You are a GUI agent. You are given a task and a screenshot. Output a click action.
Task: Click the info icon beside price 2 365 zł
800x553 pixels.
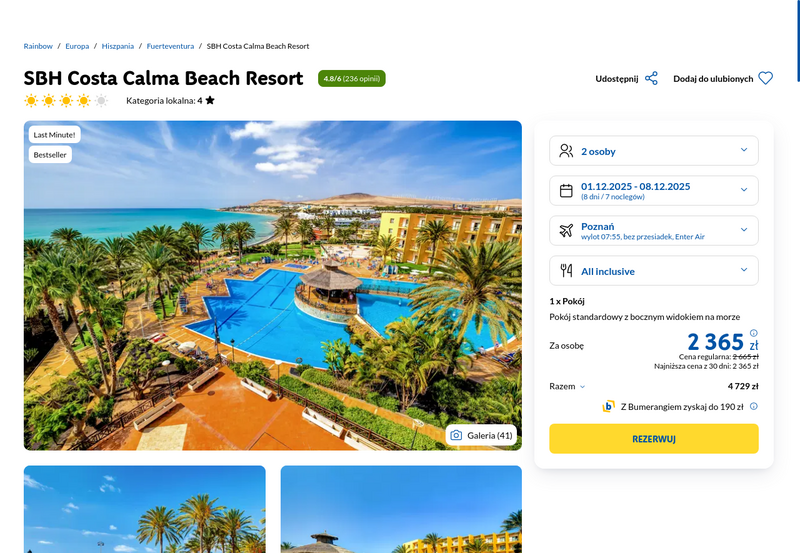[754, 333]
